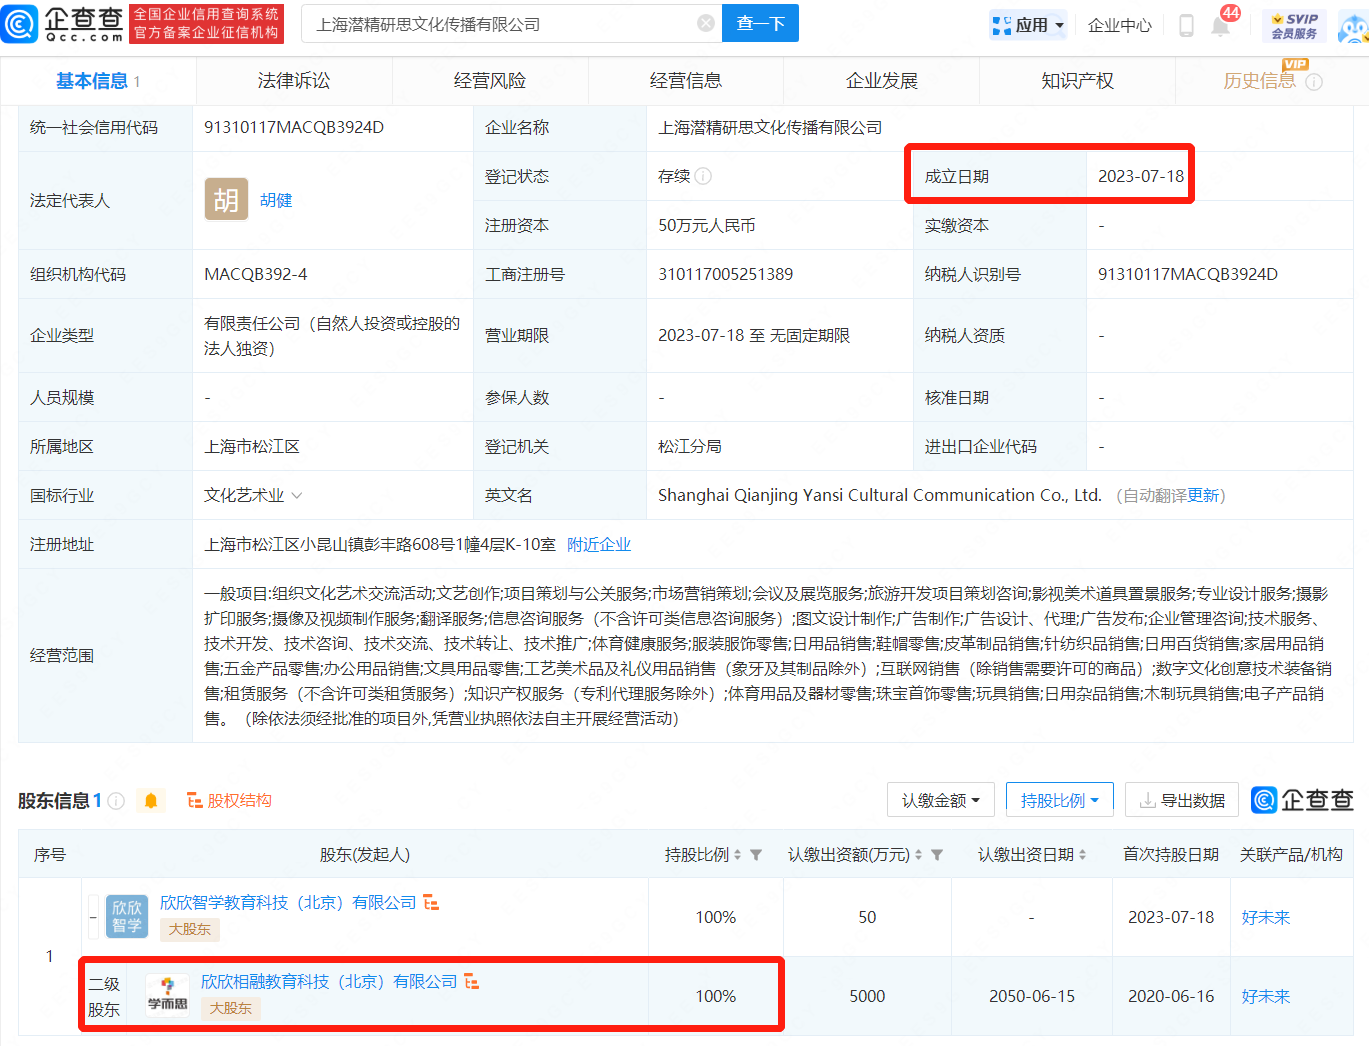Open 好未来 link in first shareholder row
The height and width of the screenshot is (1046, 1369).
1266,917
